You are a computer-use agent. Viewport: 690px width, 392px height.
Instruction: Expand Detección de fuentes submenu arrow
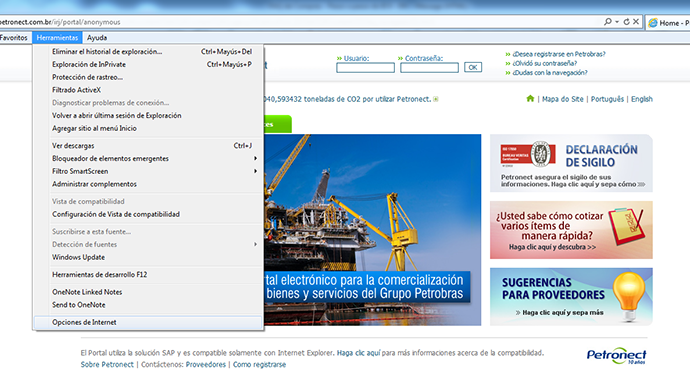point(255,244)
